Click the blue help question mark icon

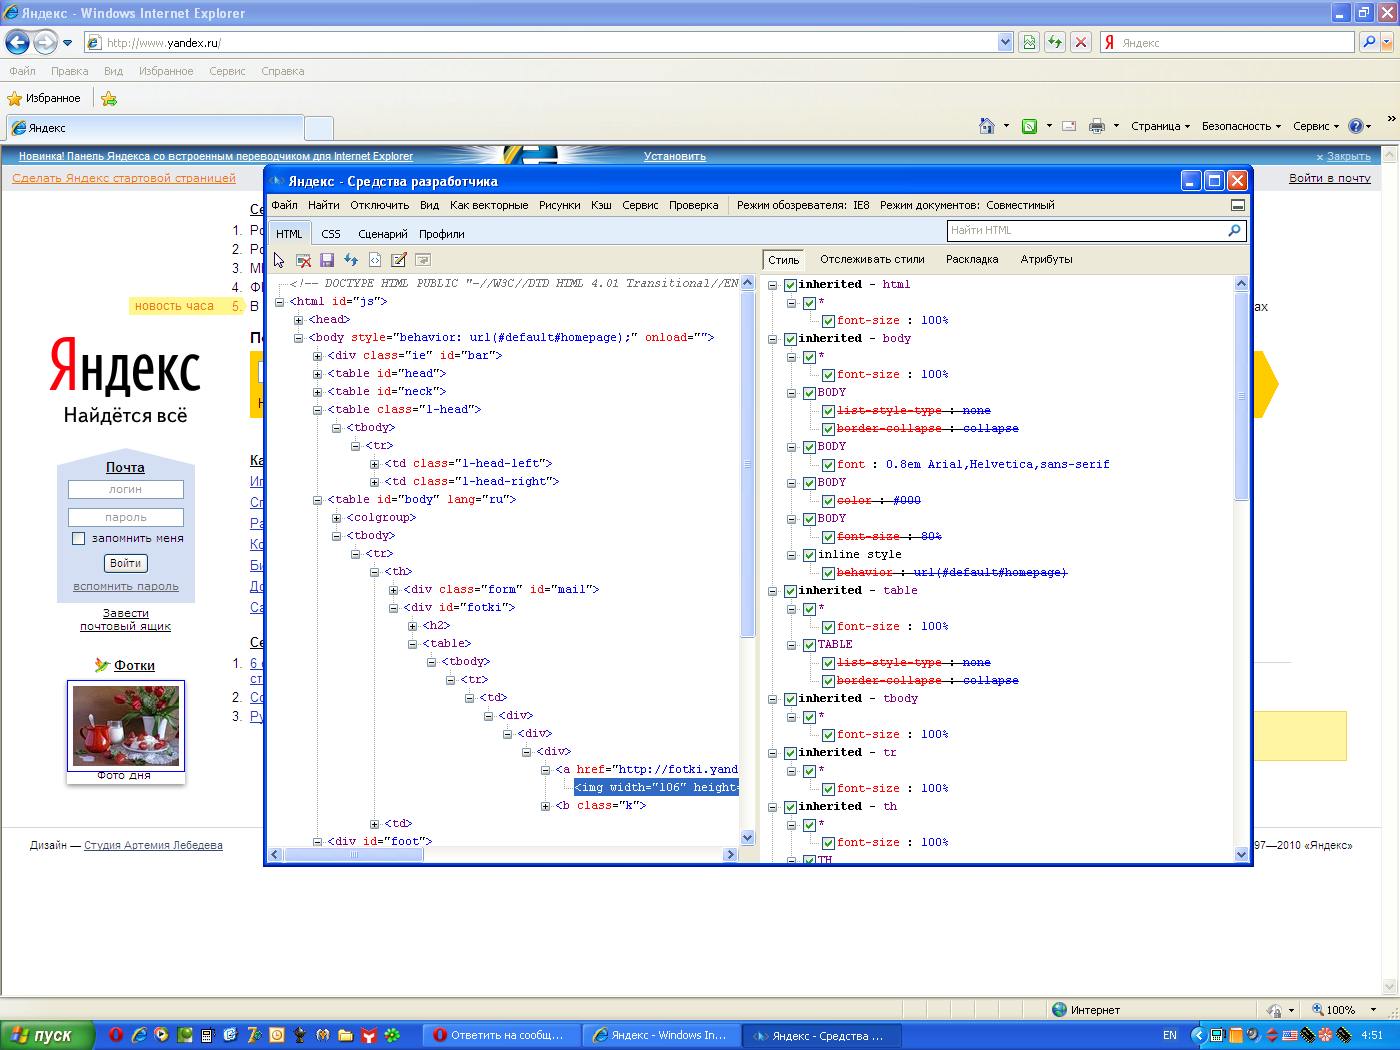(1356, 126)
